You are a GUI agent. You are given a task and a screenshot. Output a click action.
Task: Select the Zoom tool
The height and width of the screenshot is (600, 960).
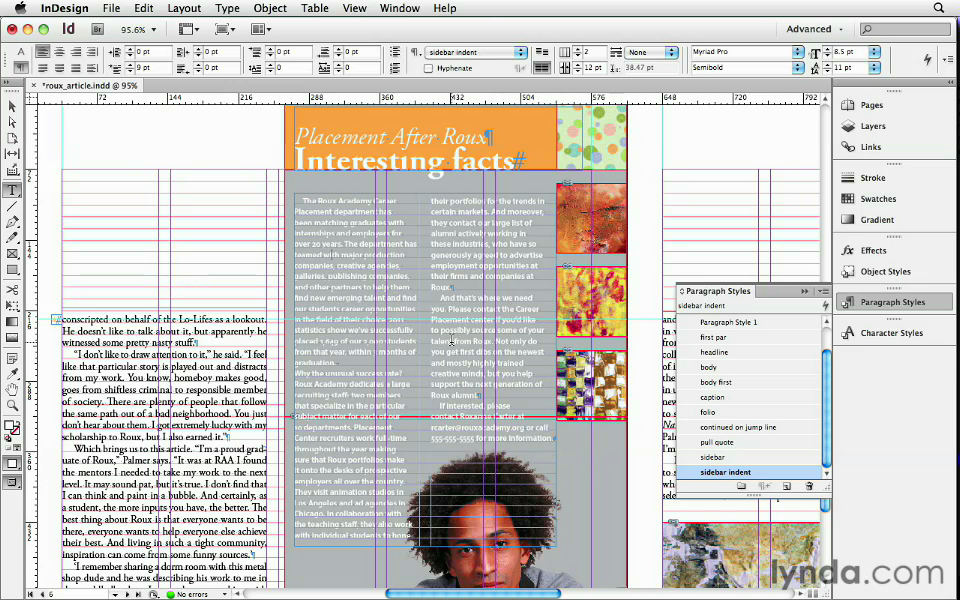(12, 405)
